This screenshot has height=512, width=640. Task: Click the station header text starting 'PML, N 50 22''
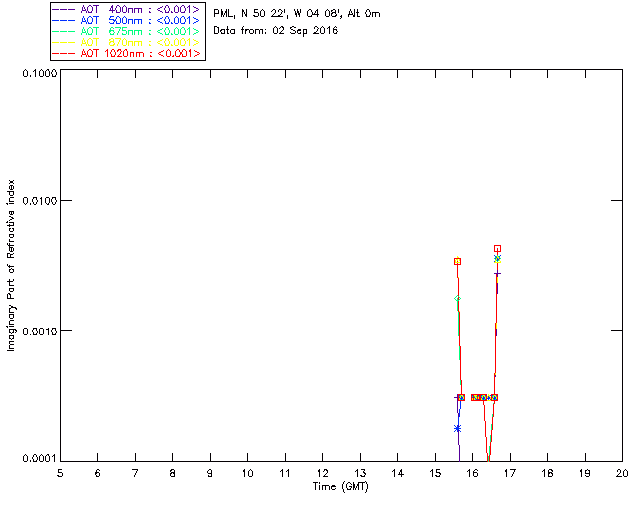(x=297, y=14)
